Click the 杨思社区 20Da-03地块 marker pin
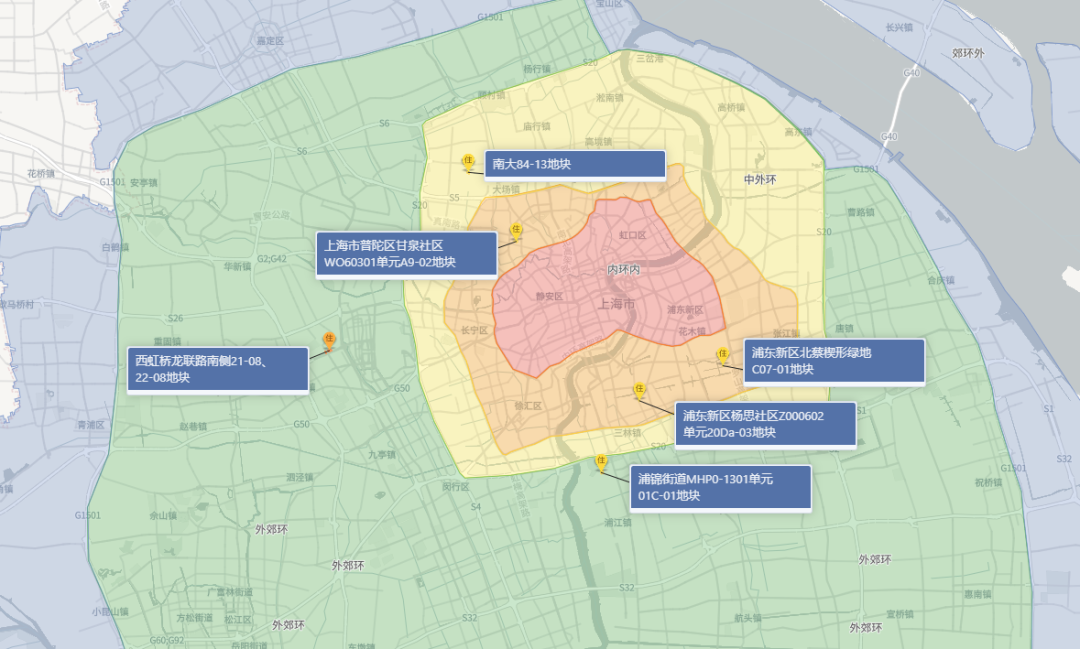Image resolution: width=1080 pixels, height=649 pixels. coord(639,392)
